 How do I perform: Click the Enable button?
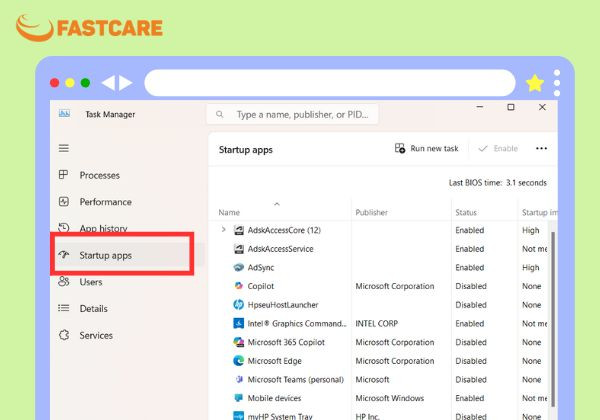pyautogui.click(x=498, y=148)
